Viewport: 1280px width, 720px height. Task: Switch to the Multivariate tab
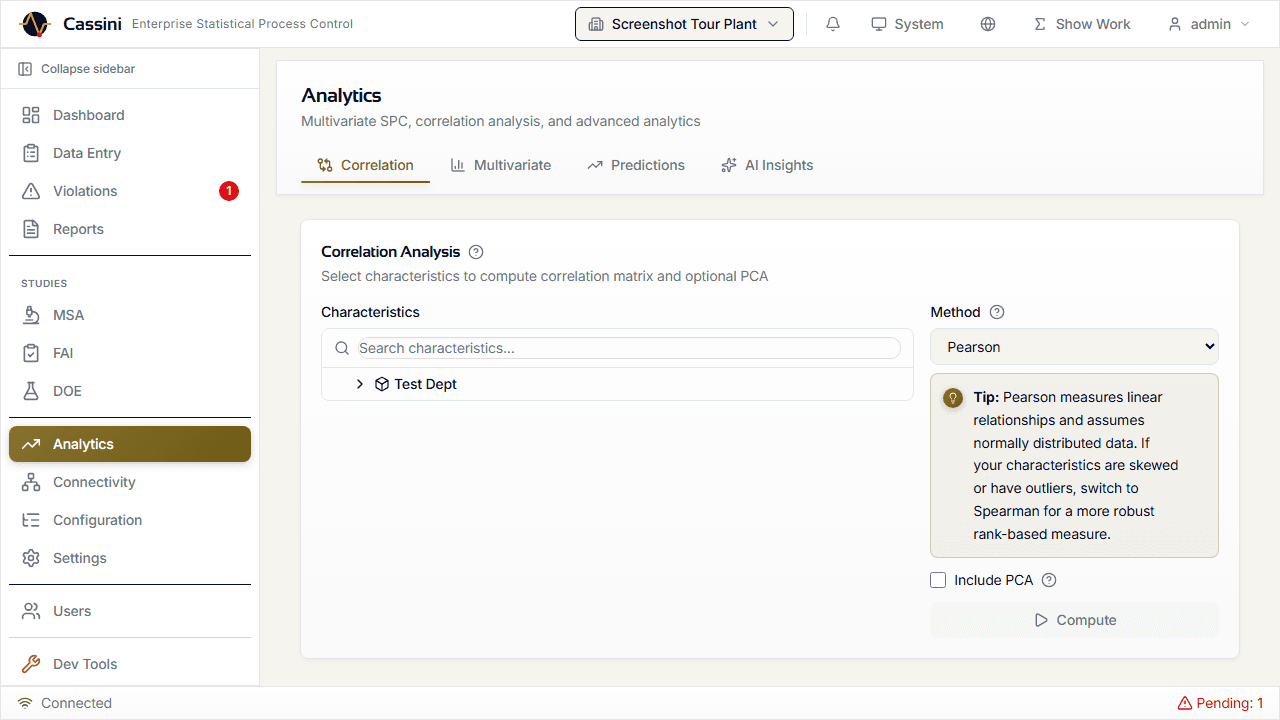pos(501,165)
